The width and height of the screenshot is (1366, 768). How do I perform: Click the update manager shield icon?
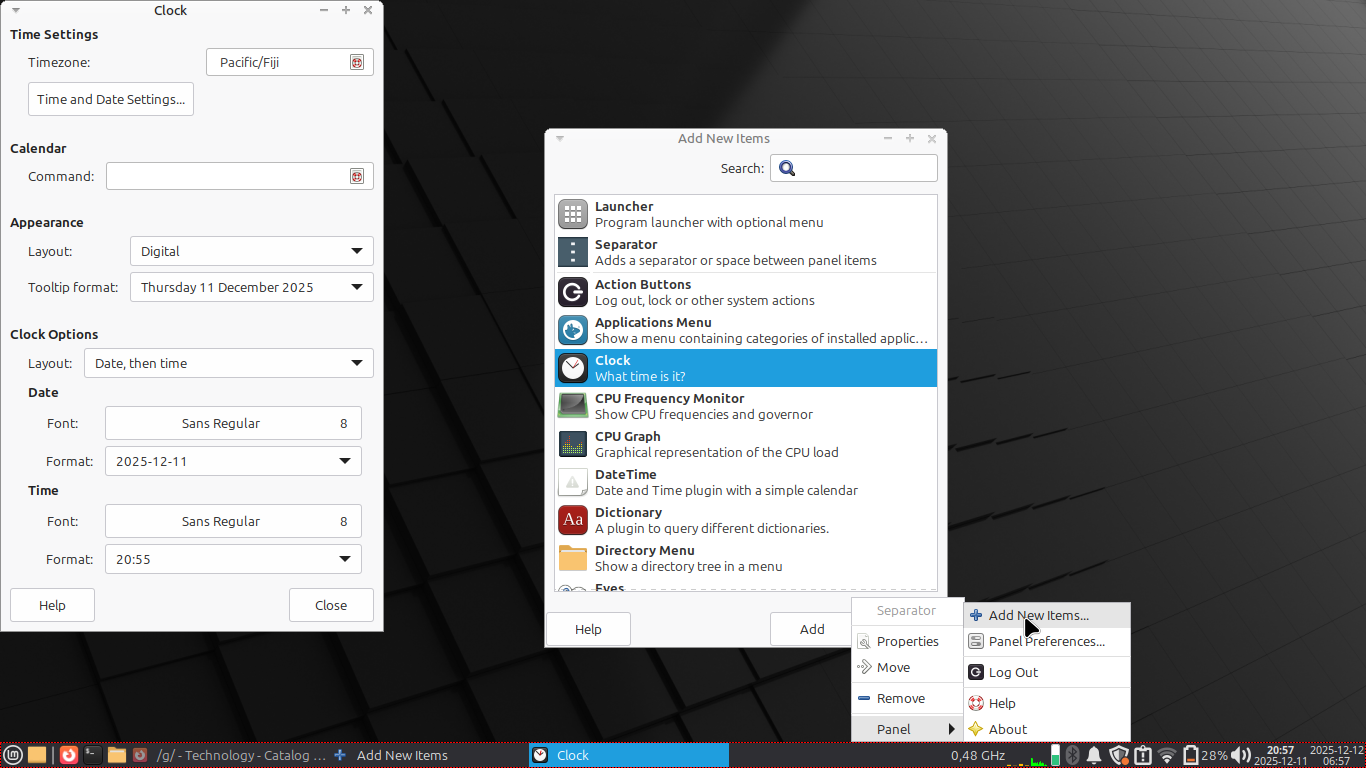pos(1119,755)
